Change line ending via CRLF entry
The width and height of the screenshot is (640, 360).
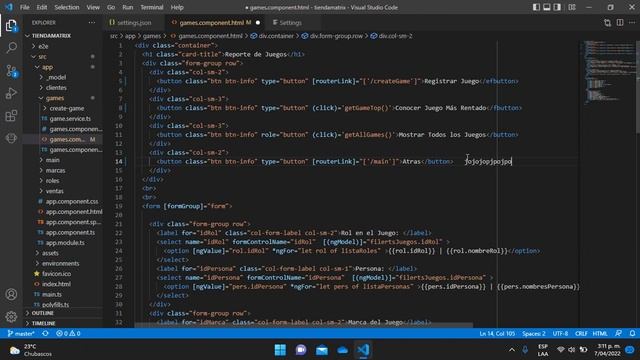pyautogui.click(x=581, y=333)
